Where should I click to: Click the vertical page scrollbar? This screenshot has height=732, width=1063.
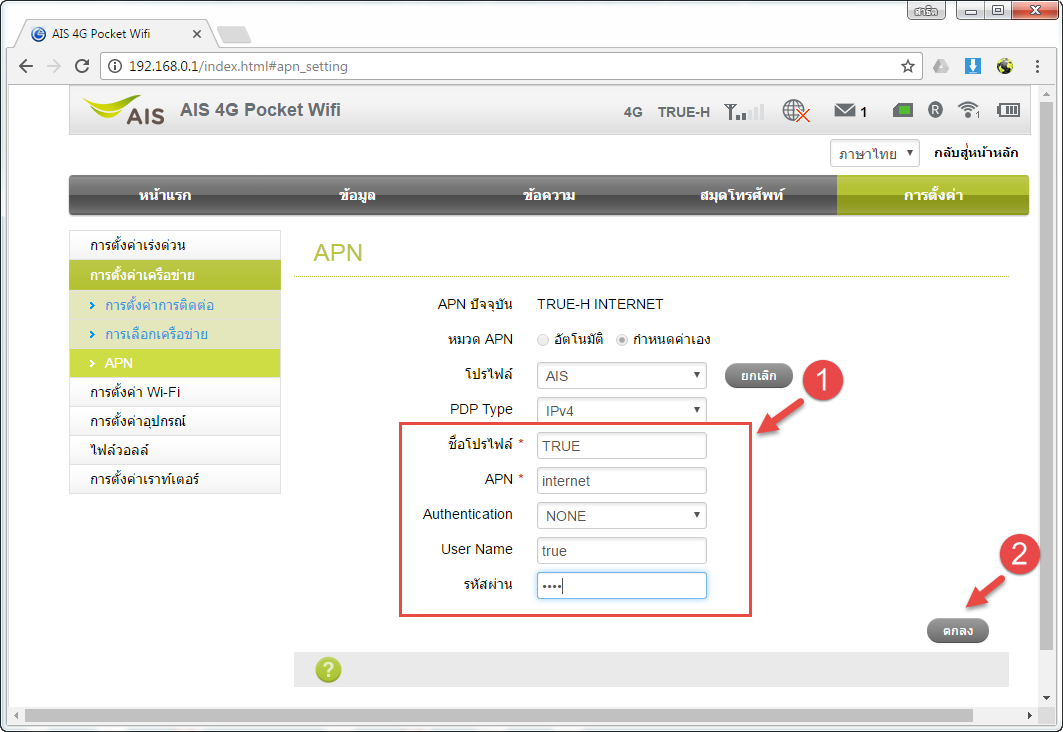point(1046,375)
